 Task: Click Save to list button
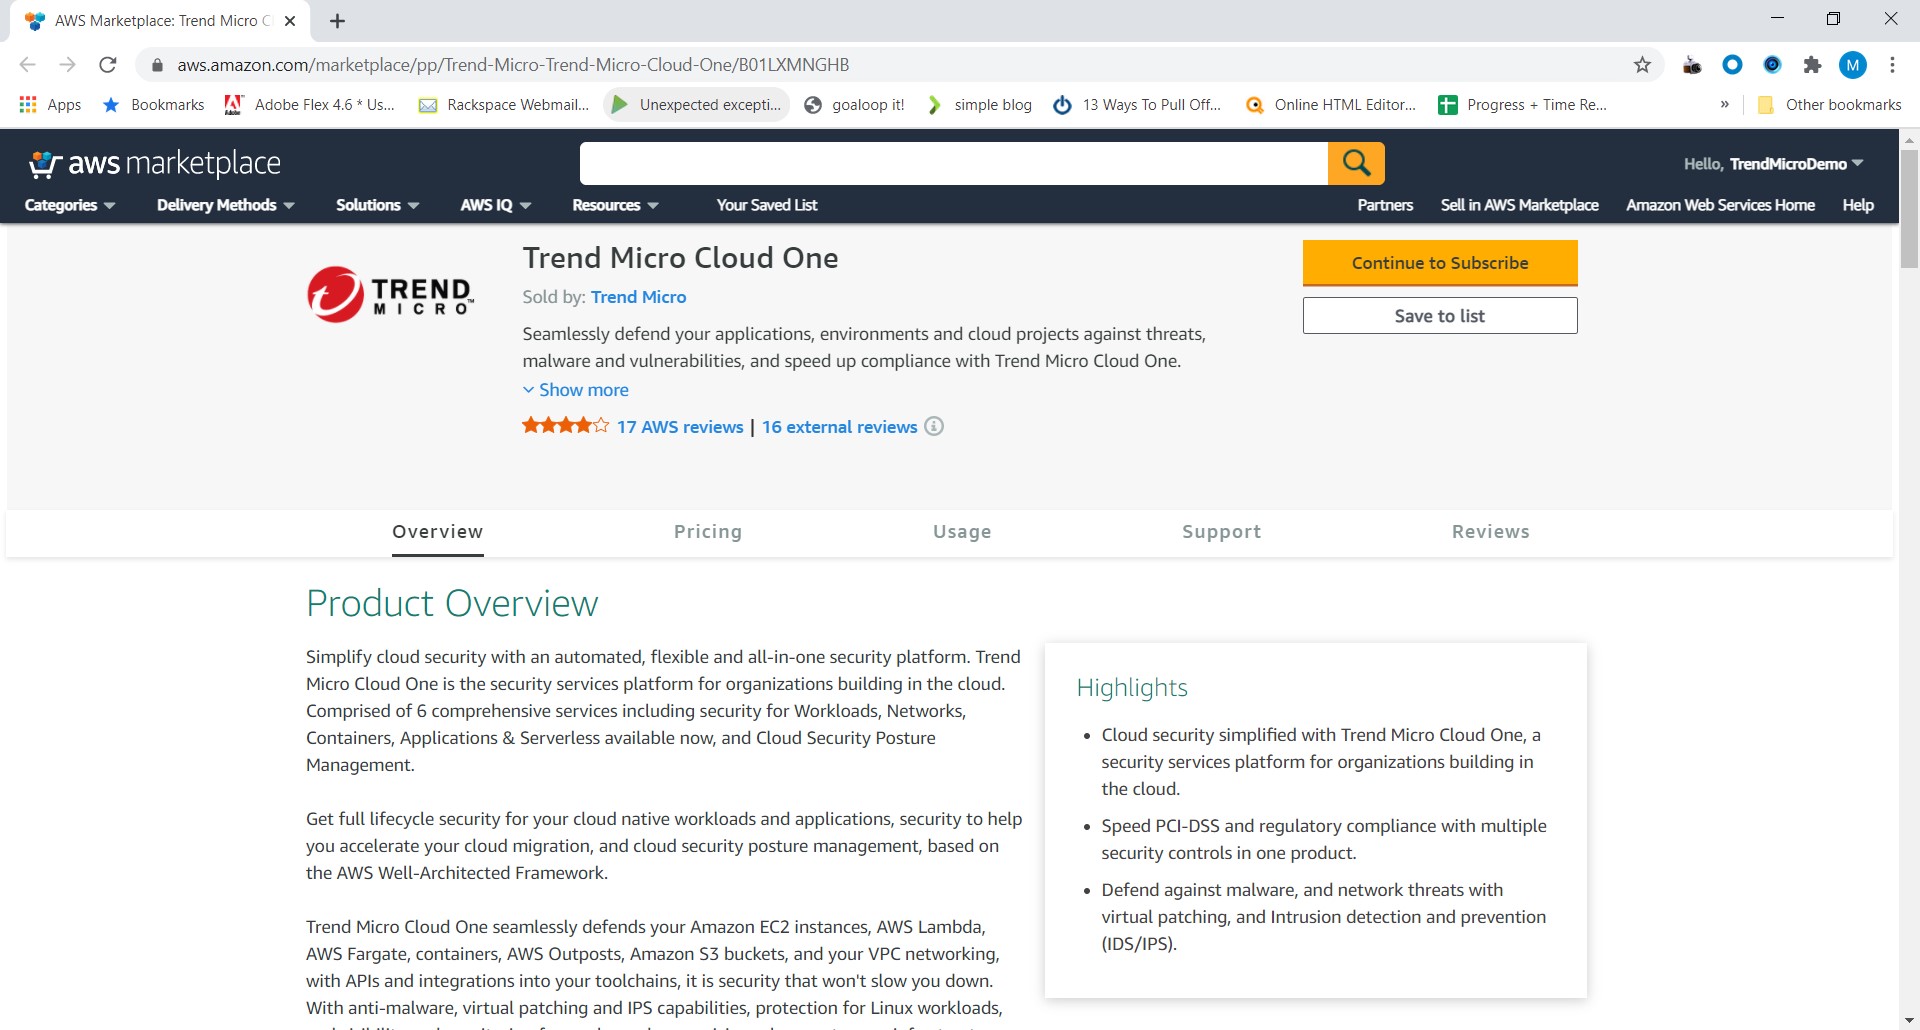[x=1440, y=316]
